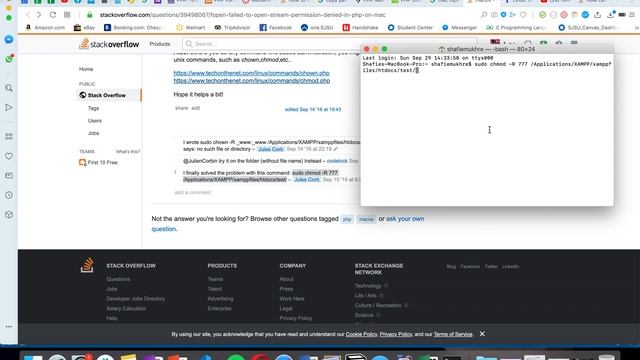Image resolution: width=640 pixels, height=360 pixels.
Task: Go back in browser history
Action: 28,15
